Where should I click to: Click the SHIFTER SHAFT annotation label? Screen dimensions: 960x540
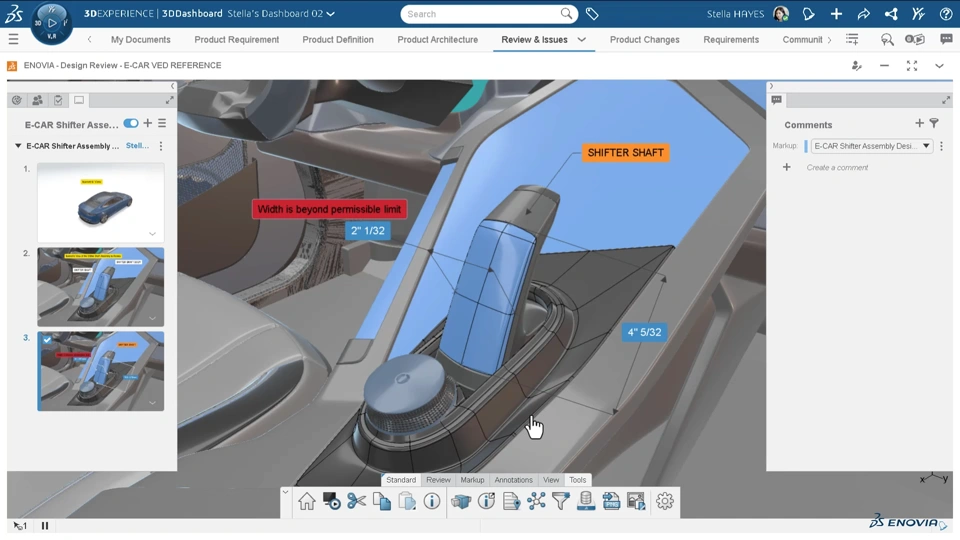click(626, 152)
